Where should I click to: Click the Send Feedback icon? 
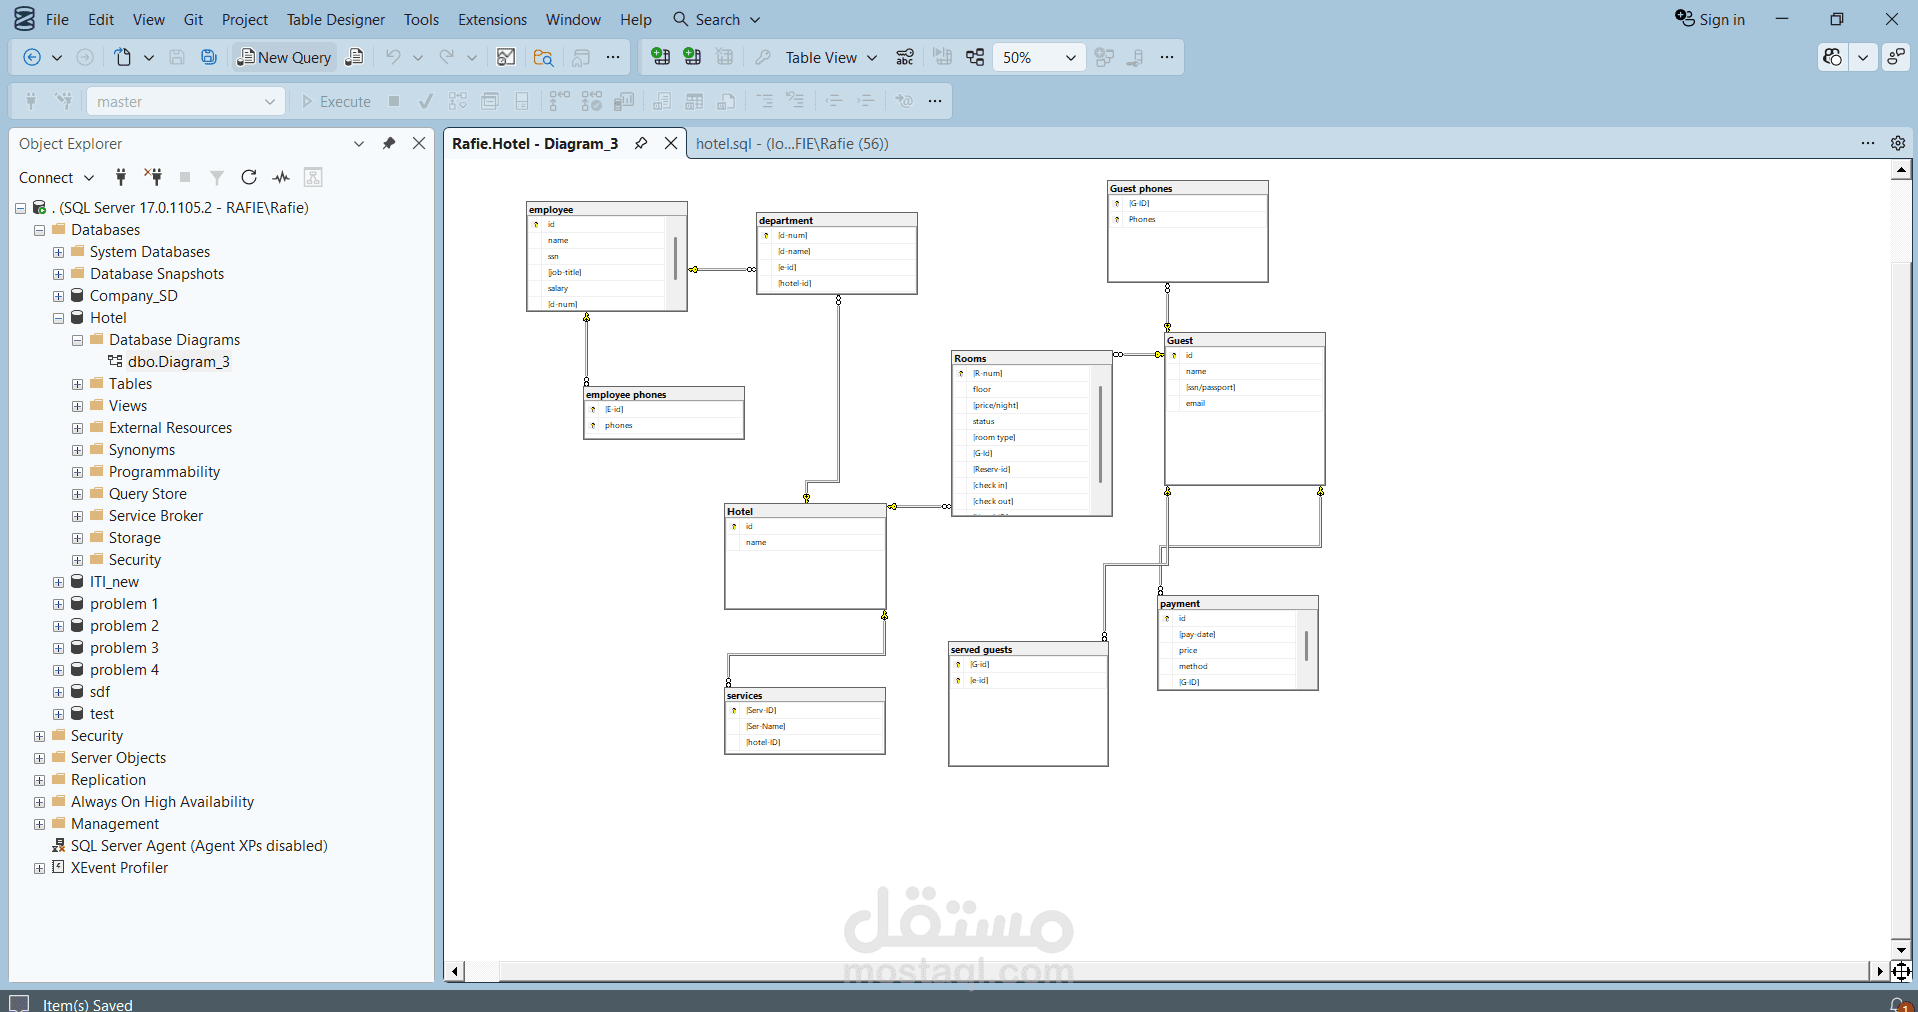pos(1896,57)
